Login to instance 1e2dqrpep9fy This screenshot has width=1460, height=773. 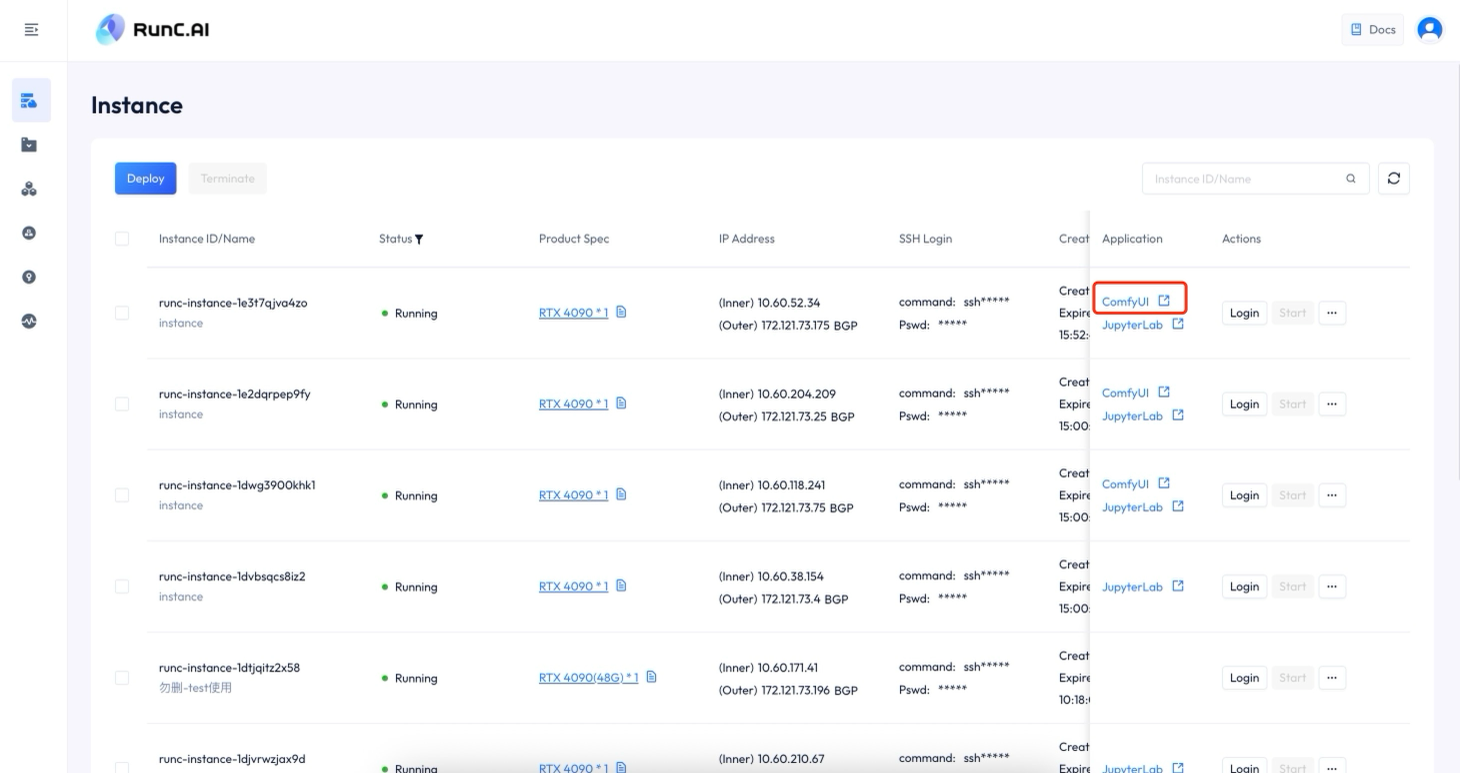pyautogui.click(x=1244, y=404)
